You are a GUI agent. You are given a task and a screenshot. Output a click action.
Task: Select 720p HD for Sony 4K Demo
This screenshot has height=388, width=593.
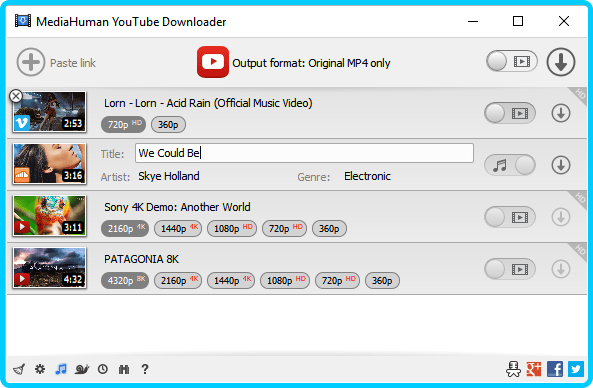click(284, 228)
